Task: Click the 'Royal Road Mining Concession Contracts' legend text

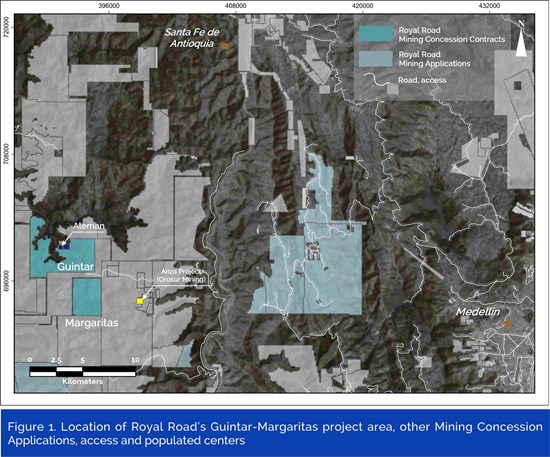Action: [452, 35]
